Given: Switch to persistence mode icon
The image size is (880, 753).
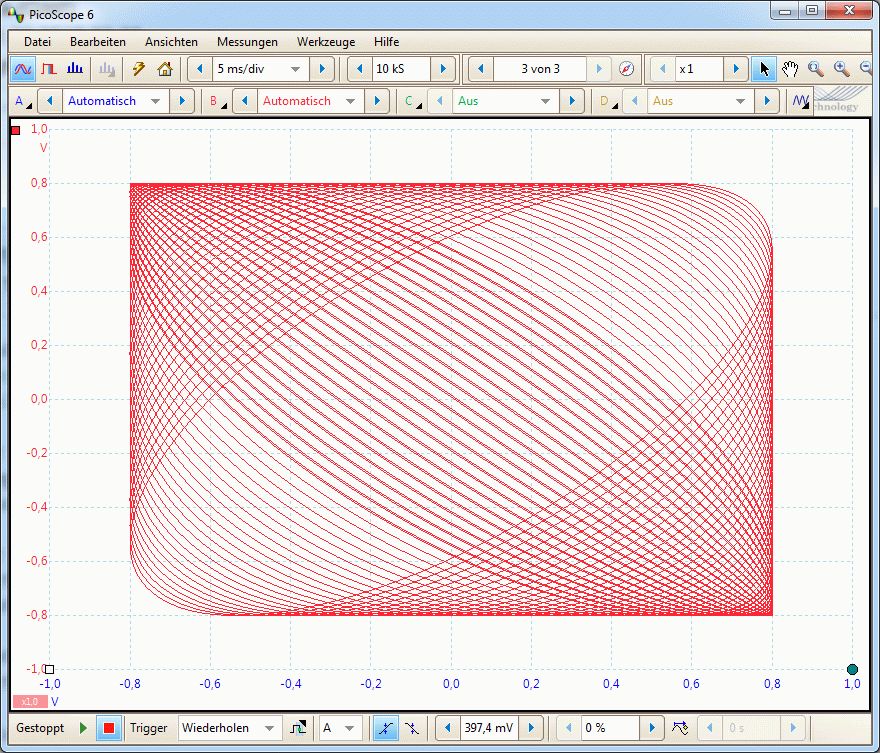Looking at the screenshot, I should click(x=48, y=69).
